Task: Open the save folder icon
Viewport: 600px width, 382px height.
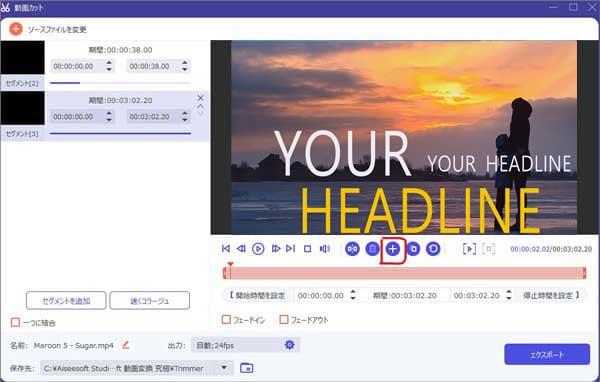Action: tap(247, 368)
